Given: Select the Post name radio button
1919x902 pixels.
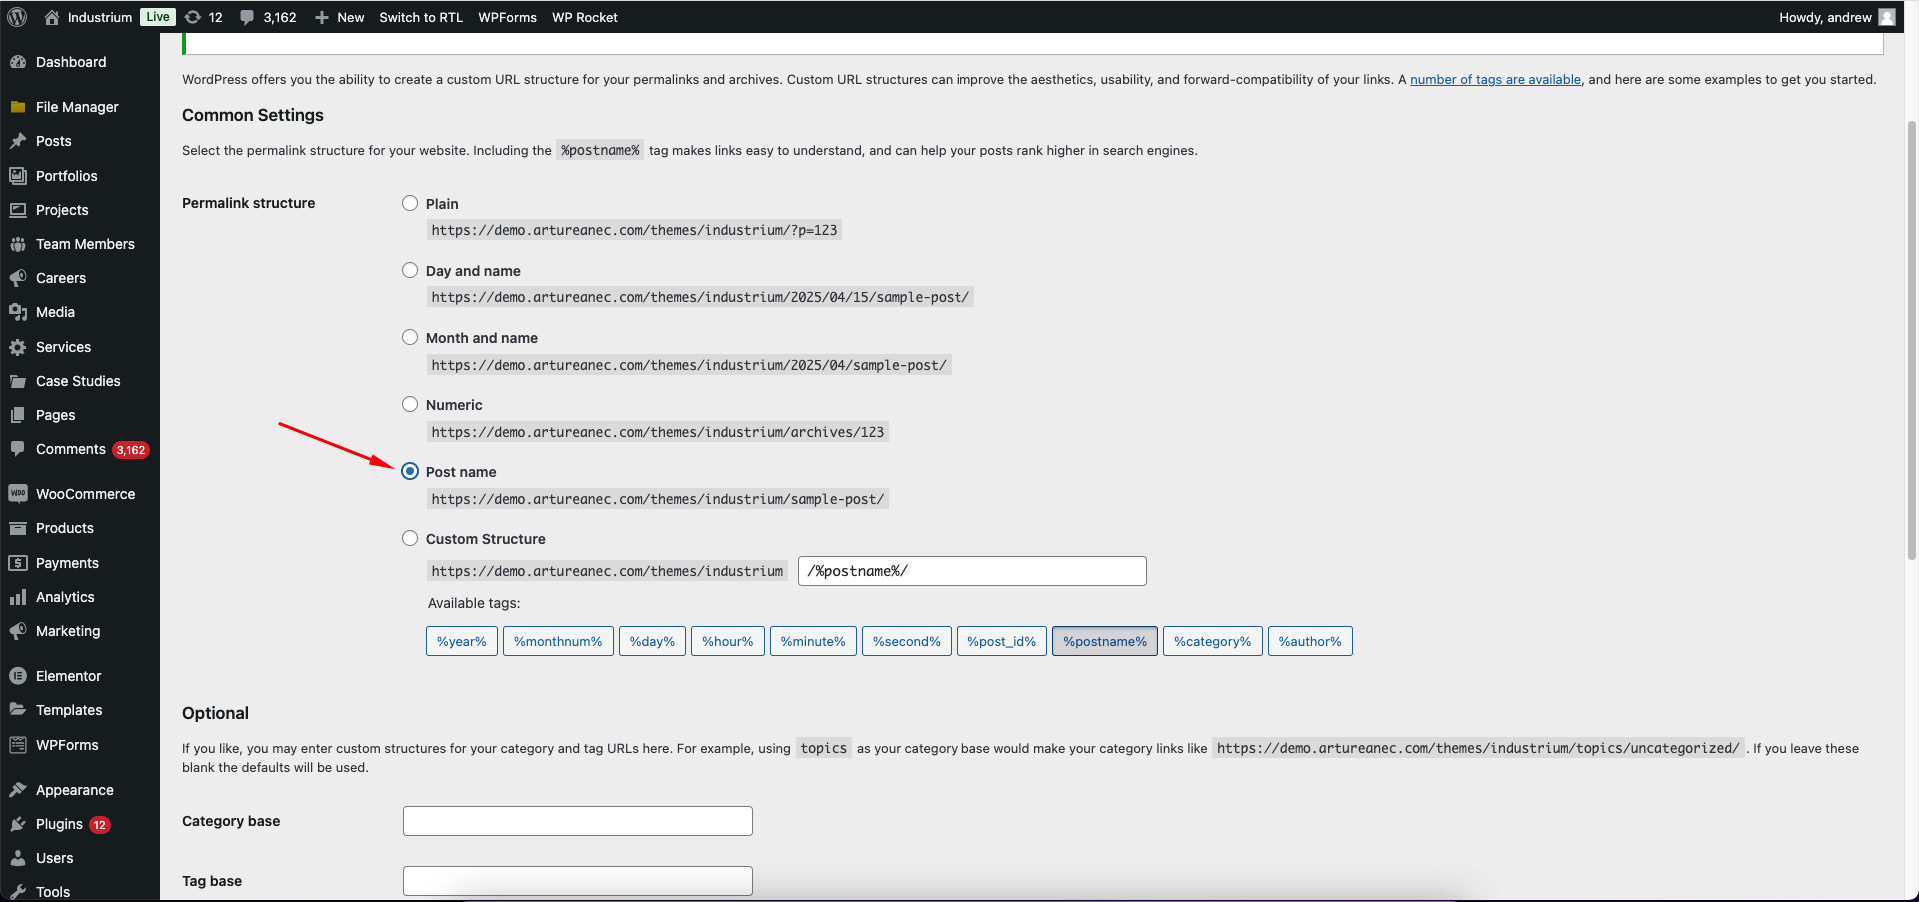Looking at the screenshot, I should pos(410,471).
